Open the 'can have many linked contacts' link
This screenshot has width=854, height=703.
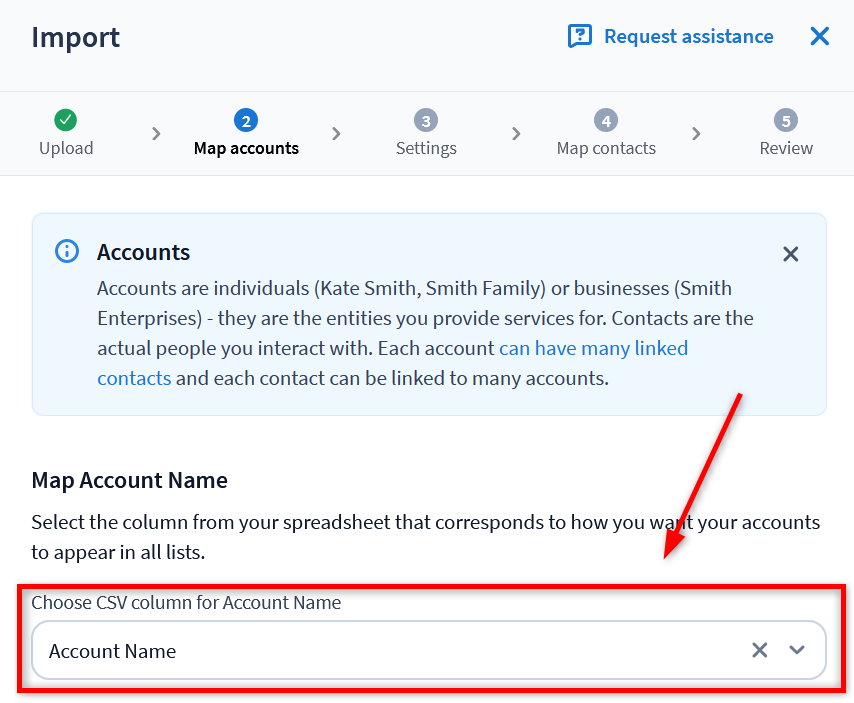[x=593, y=349]
